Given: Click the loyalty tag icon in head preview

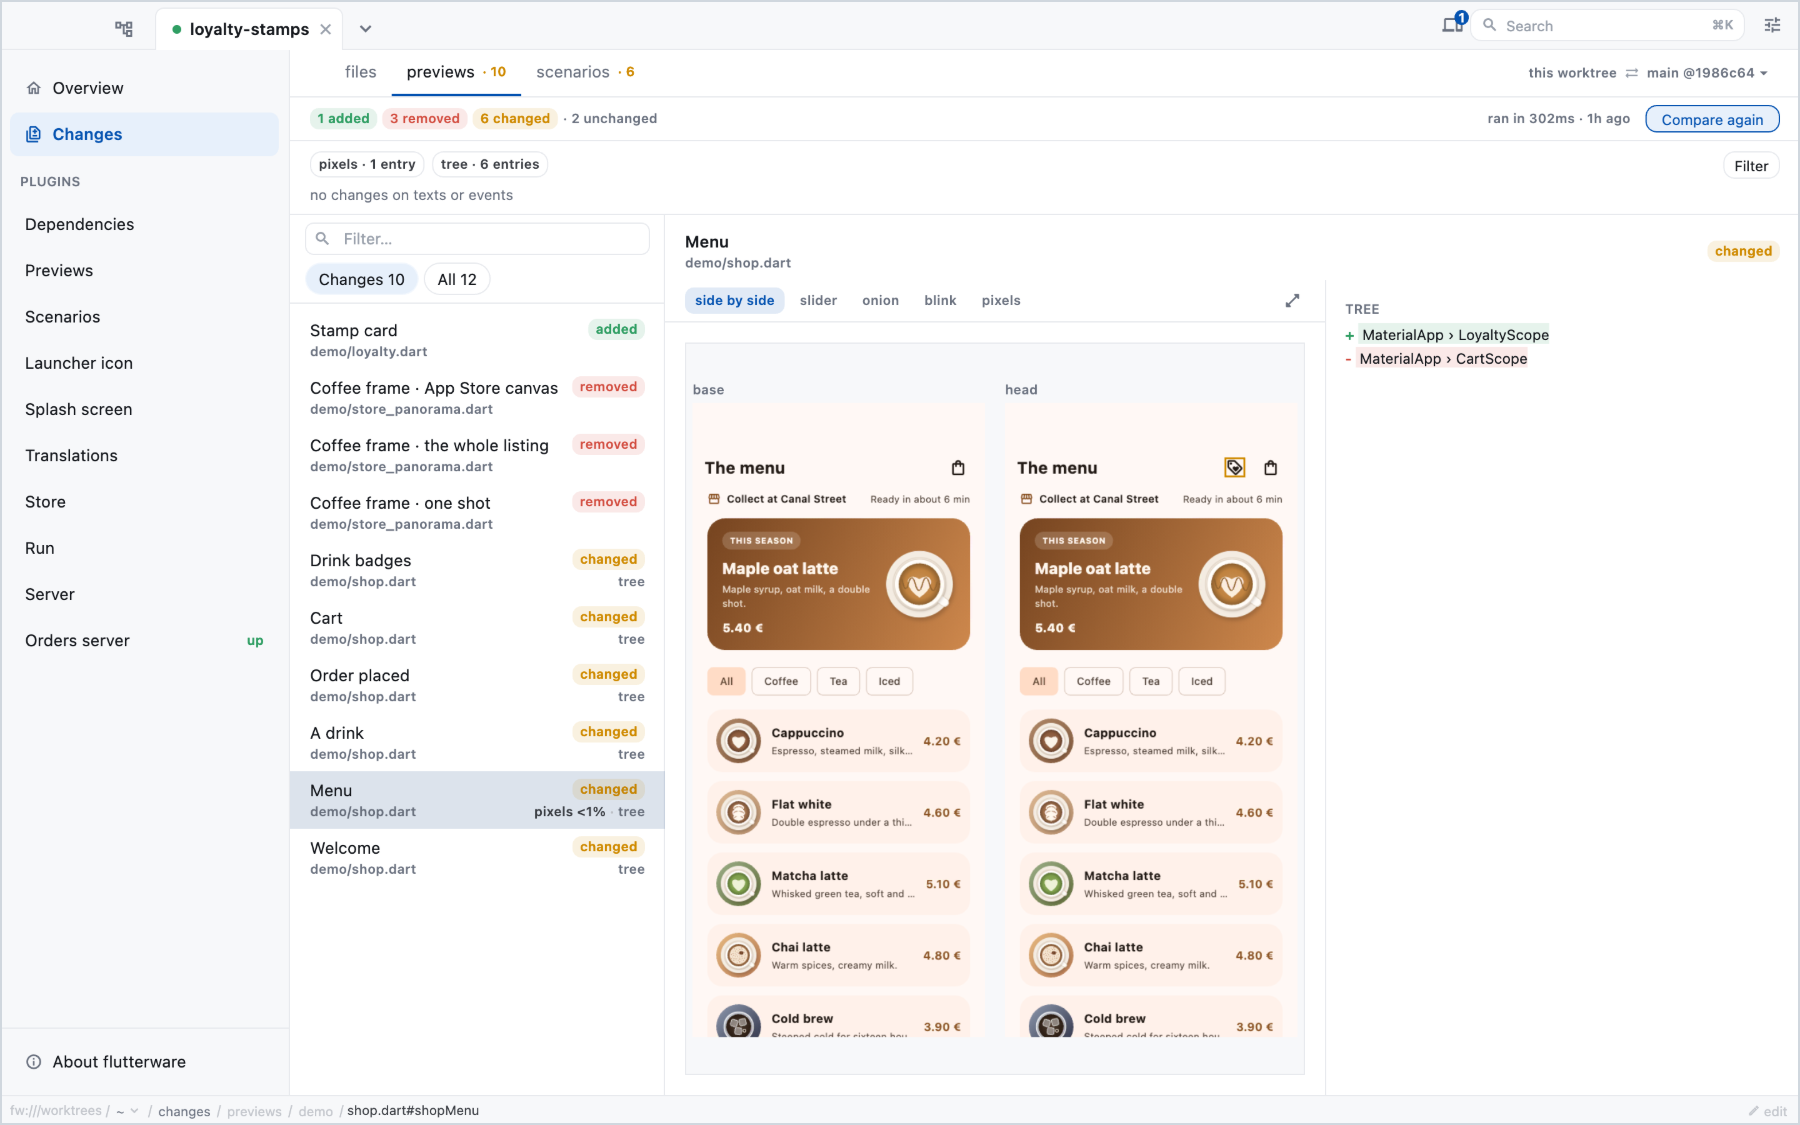Looking at the screenshot, I should 1235,467.
